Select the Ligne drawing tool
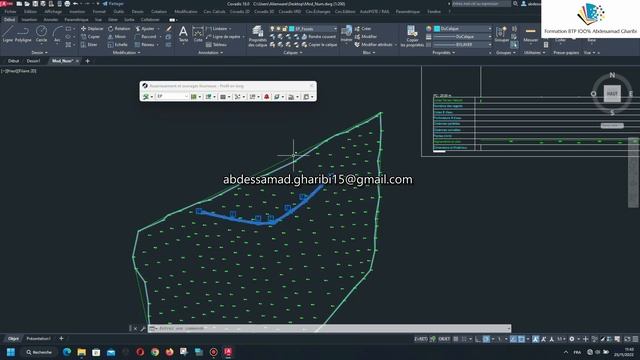Viewport: 640px width, 360px height. (x=8, y=34)
